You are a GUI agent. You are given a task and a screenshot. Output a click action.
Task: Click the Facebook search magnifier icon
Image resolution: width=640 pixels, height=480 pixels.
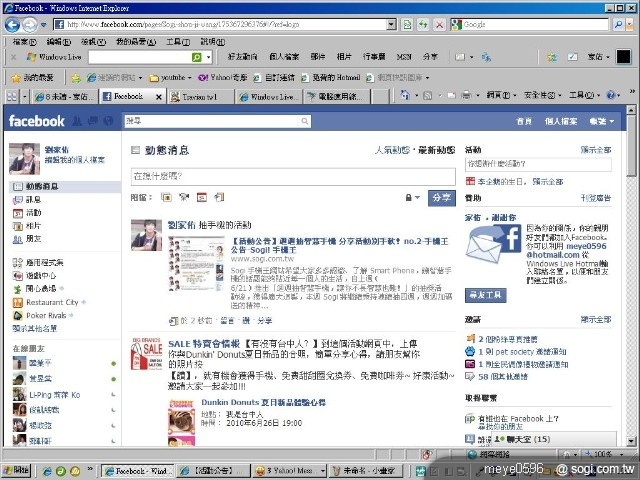tap(304, 121)
